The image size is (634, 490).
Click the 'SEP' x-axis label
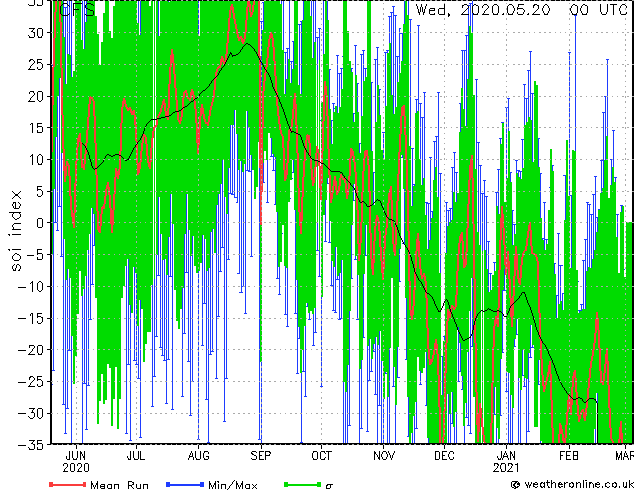pos(260,456)
